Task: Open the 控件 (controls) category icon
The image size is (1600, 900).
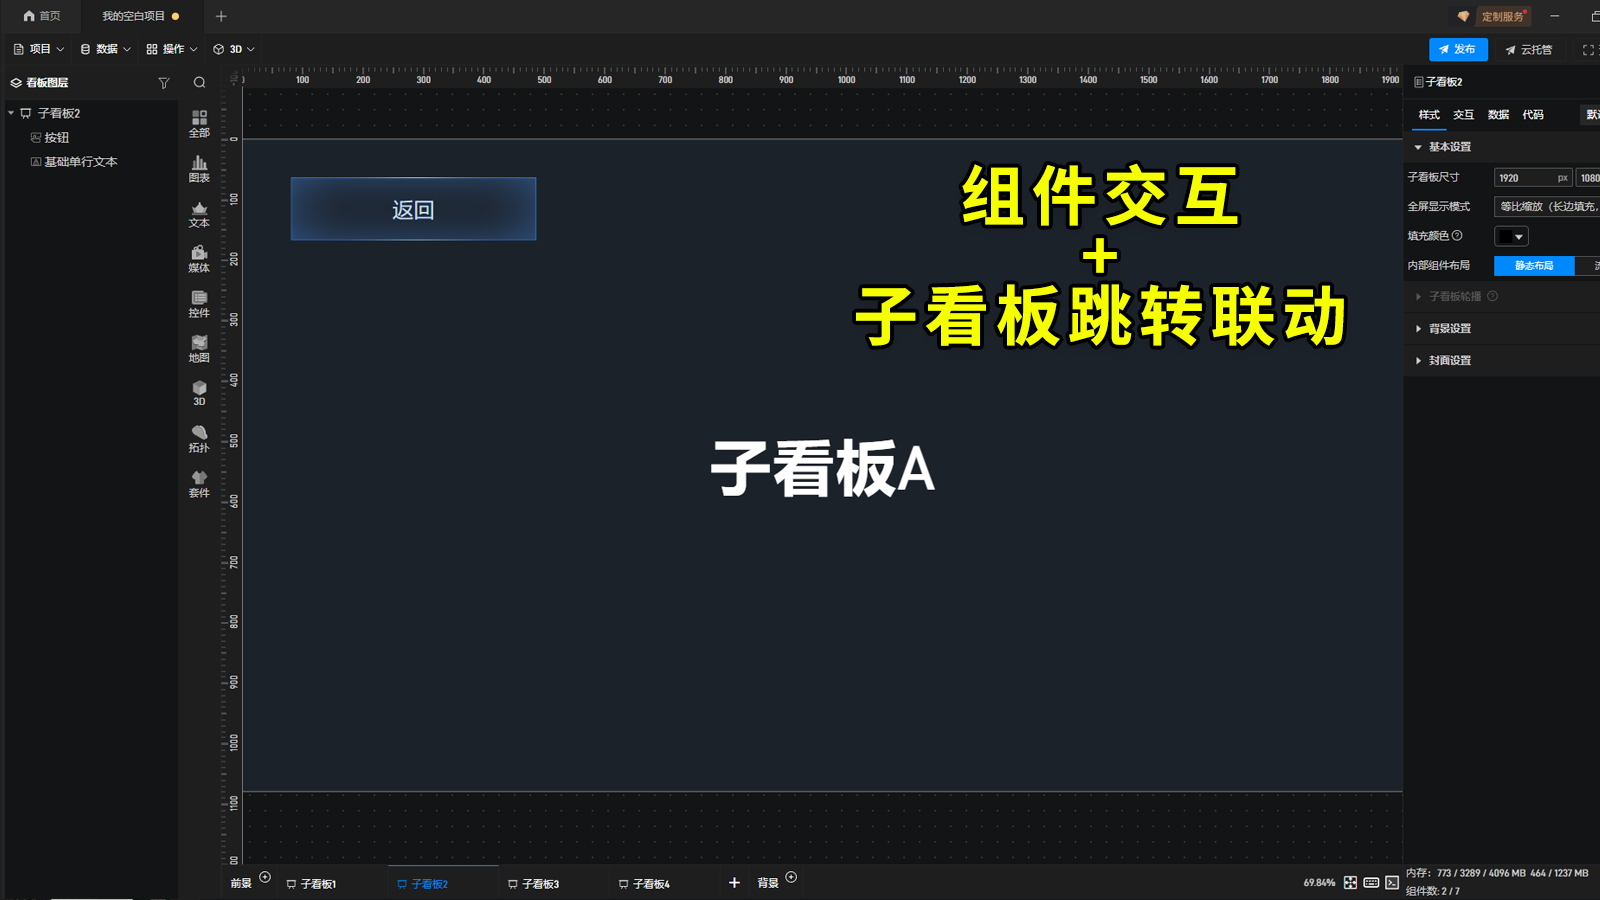Action: 198,302
